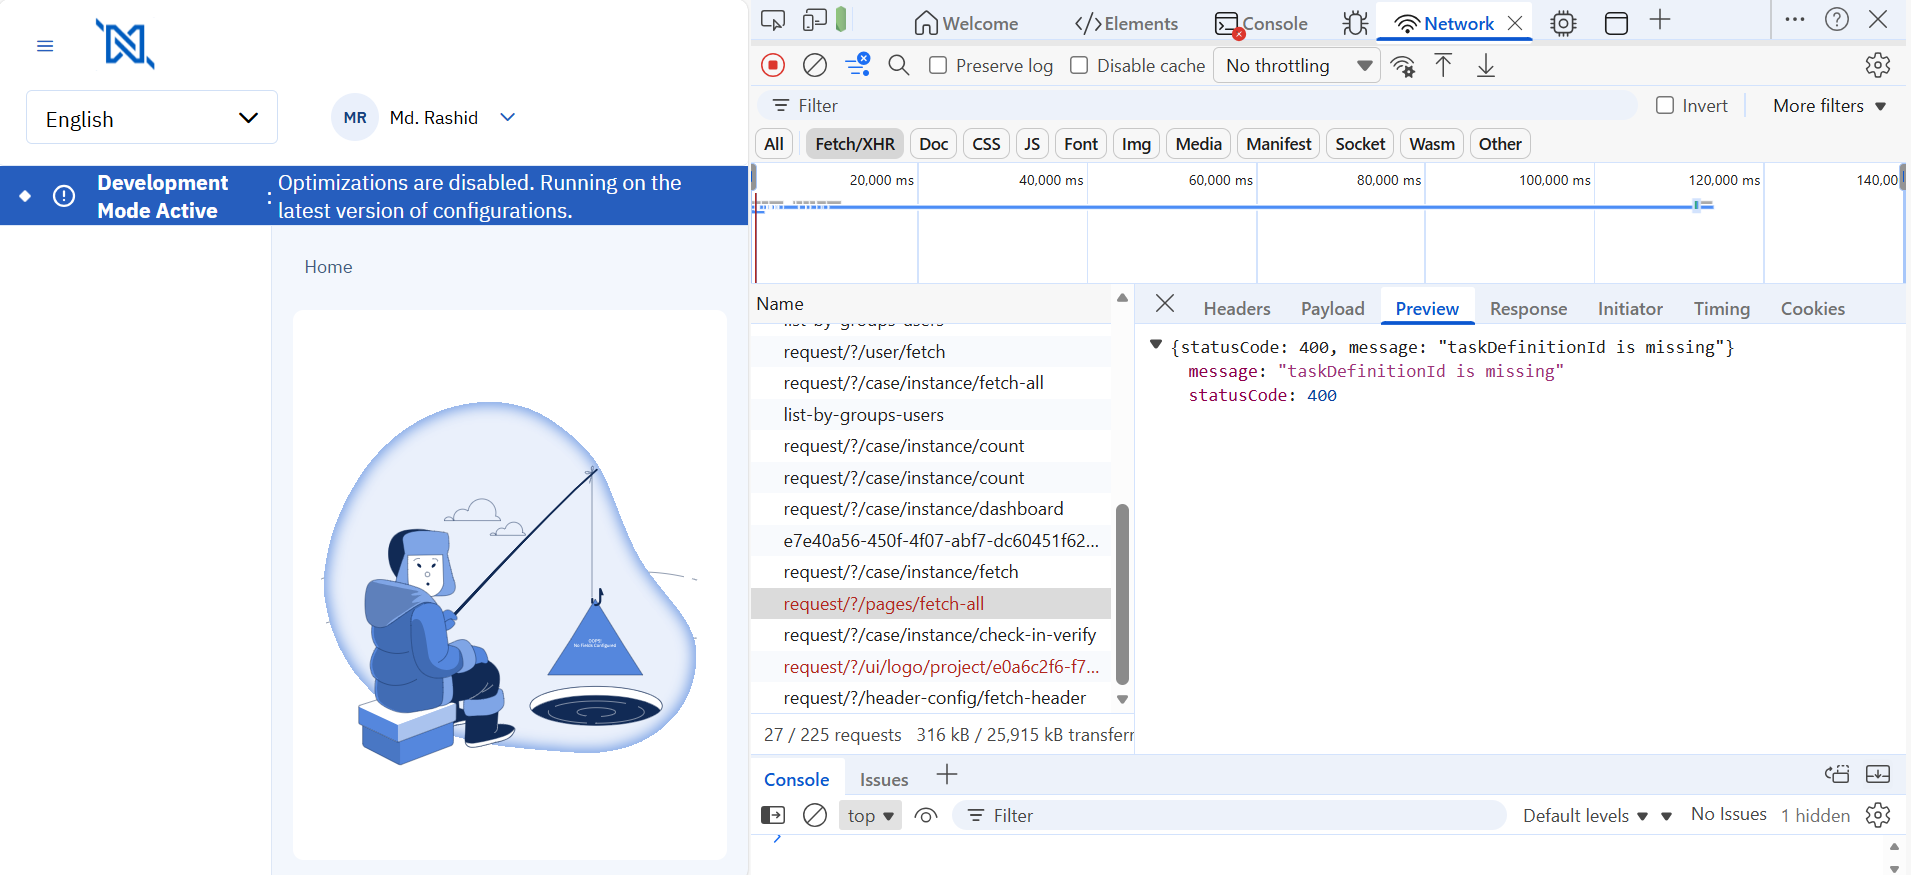Toggle device emulation icon
1911x875 pixels.
coord(815,21)
